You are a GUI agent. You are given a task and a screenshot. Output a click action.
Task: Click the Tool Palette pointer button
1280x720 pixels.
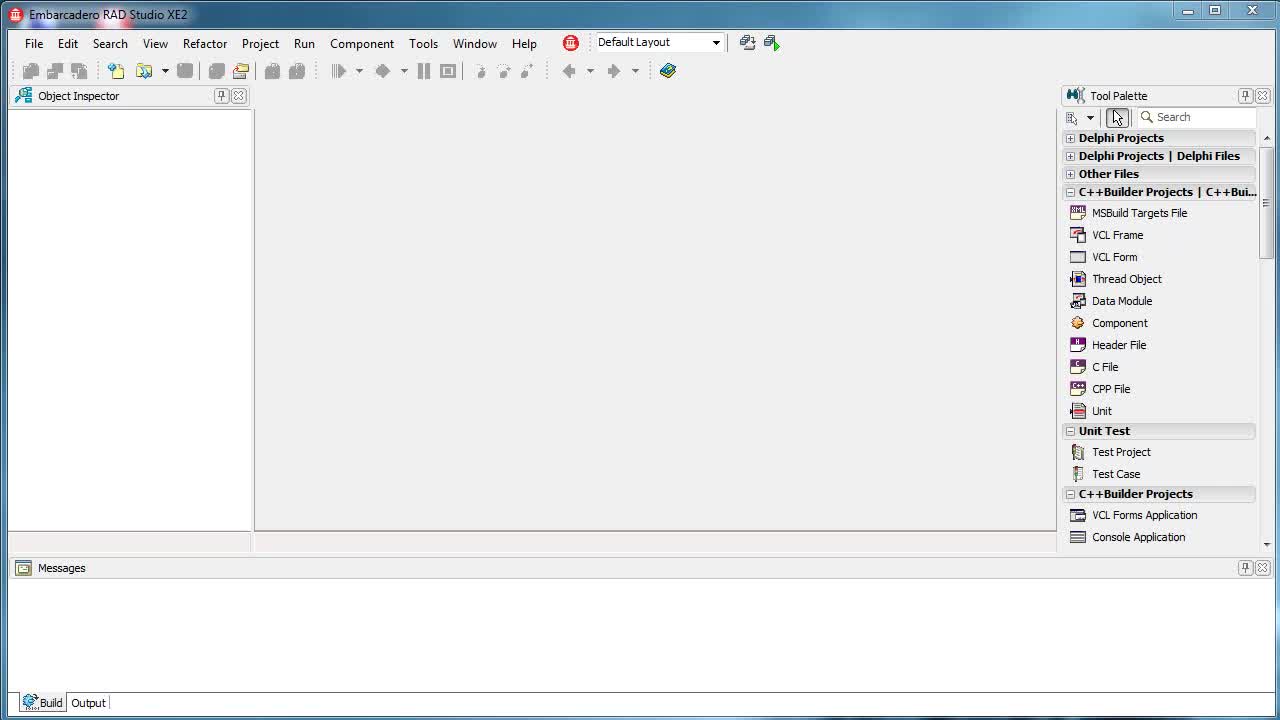tap(1117, 118)
